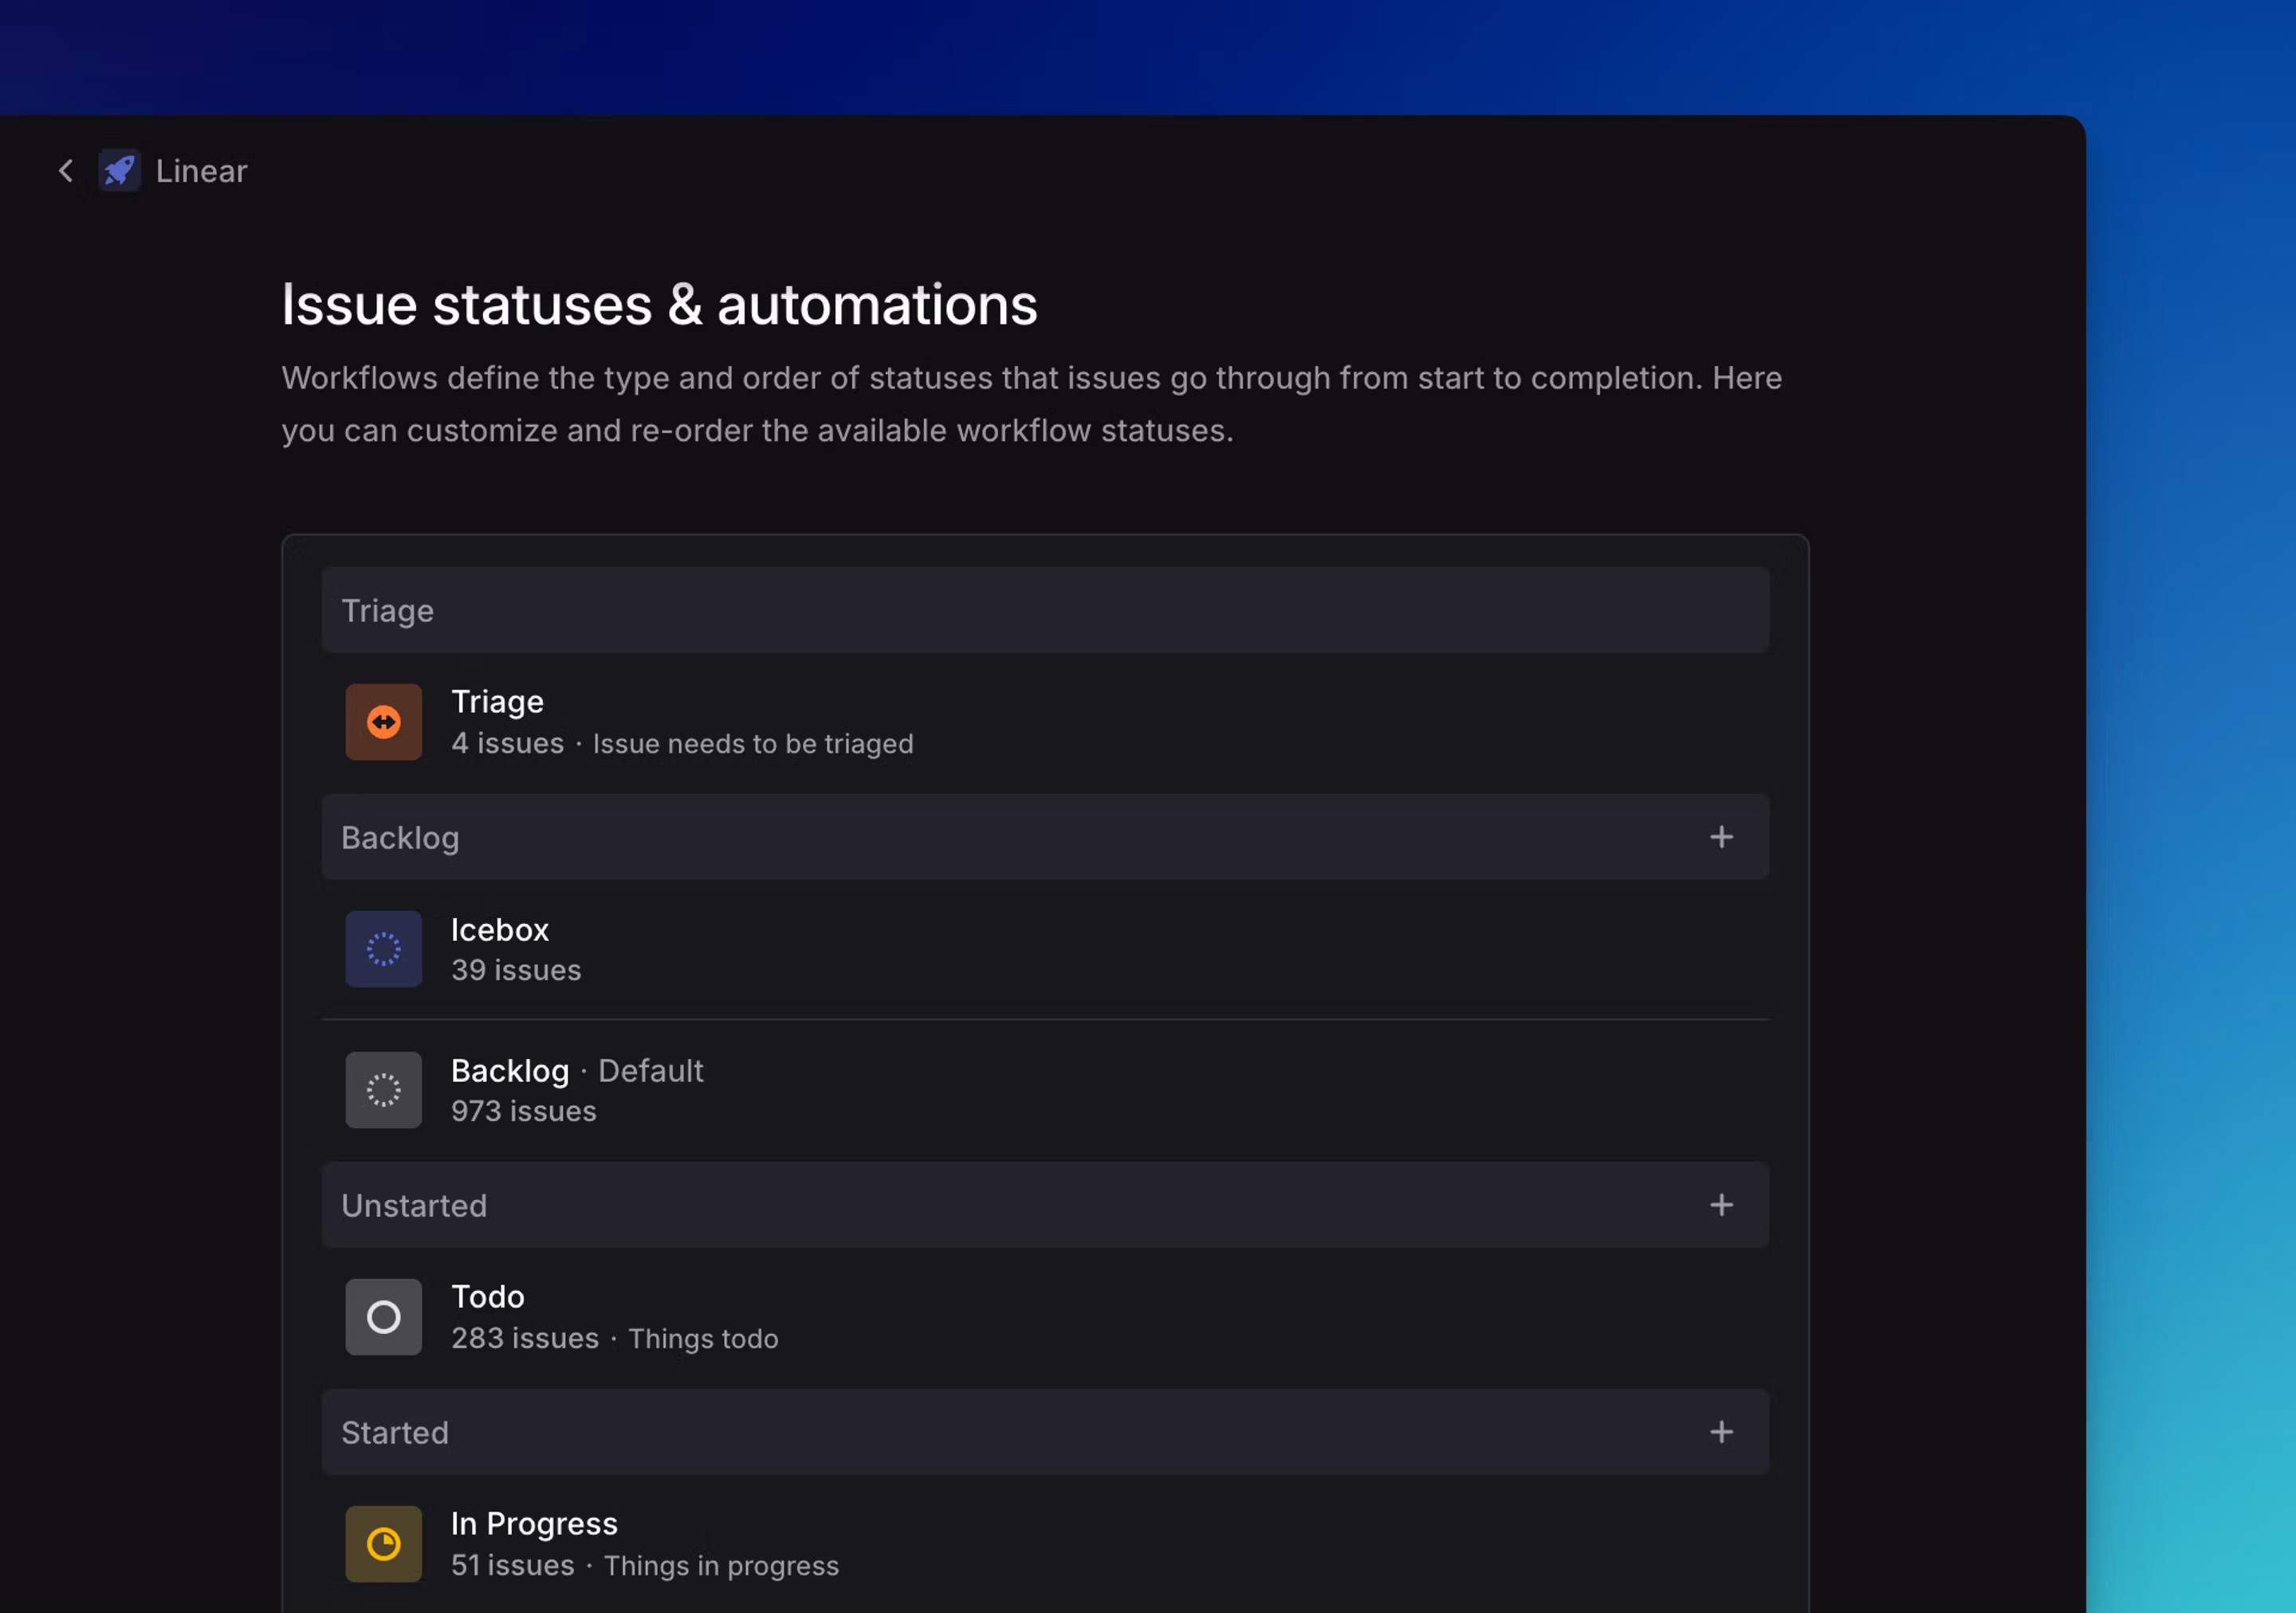Open the Linear workspace label

201,171
